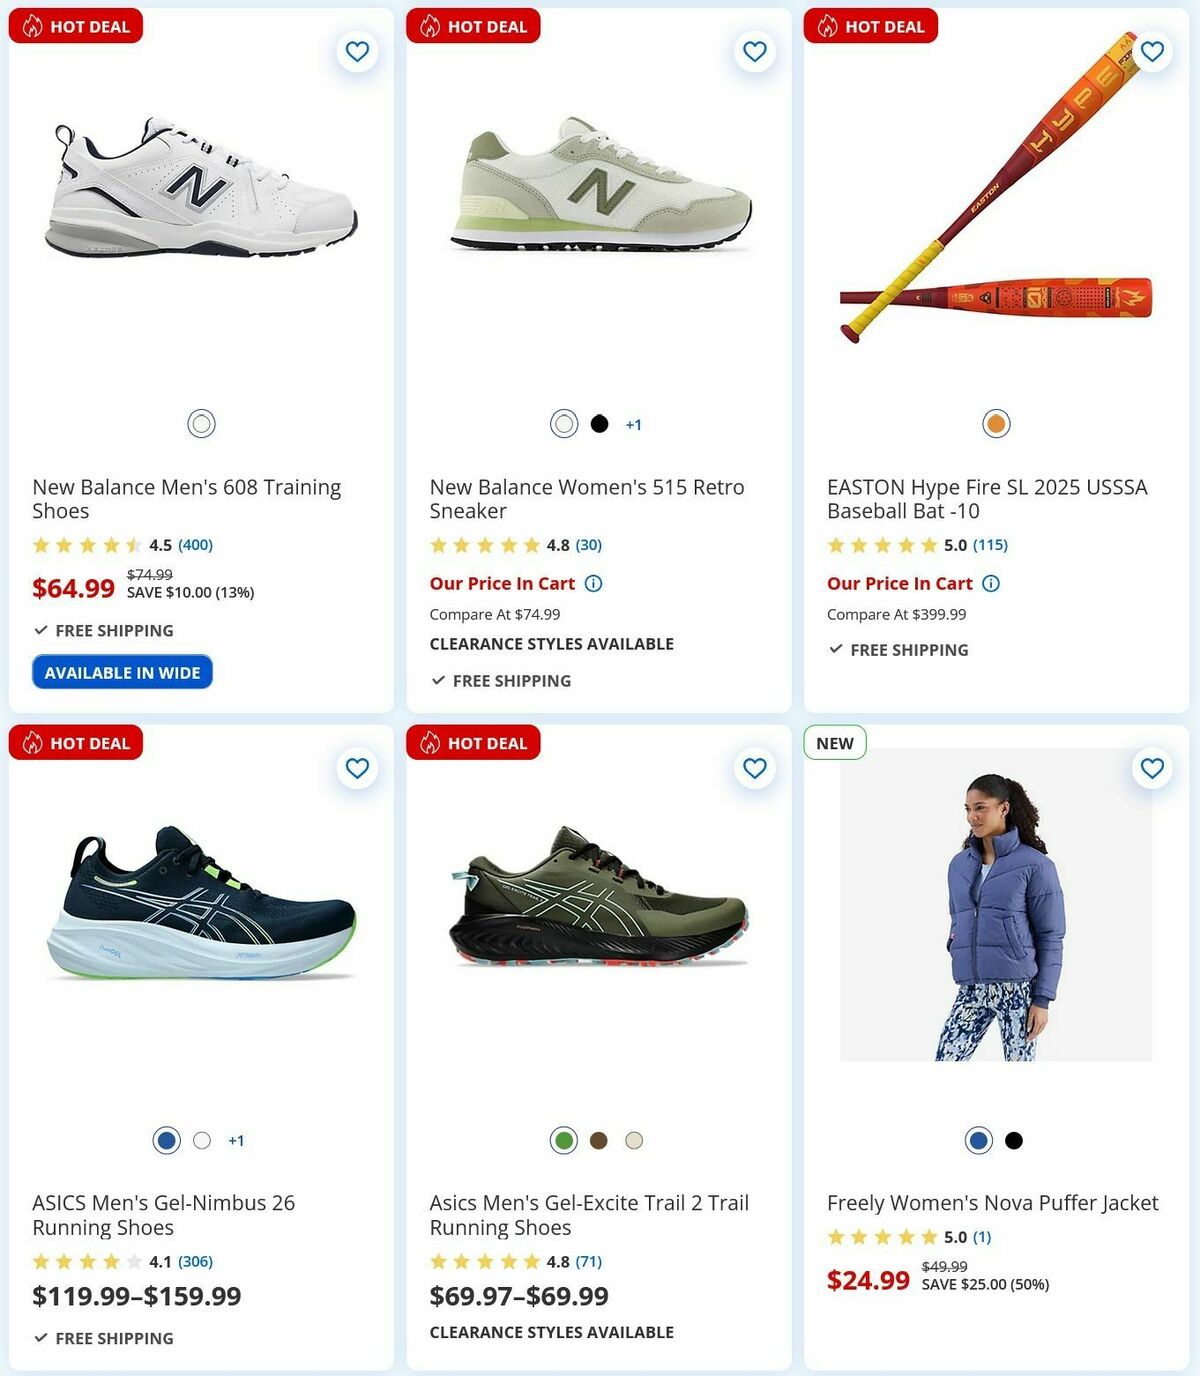Favorite the Women's 515 Retro Sneaker
This screenshot has height=1376, width=1200.
coord(755,51)
